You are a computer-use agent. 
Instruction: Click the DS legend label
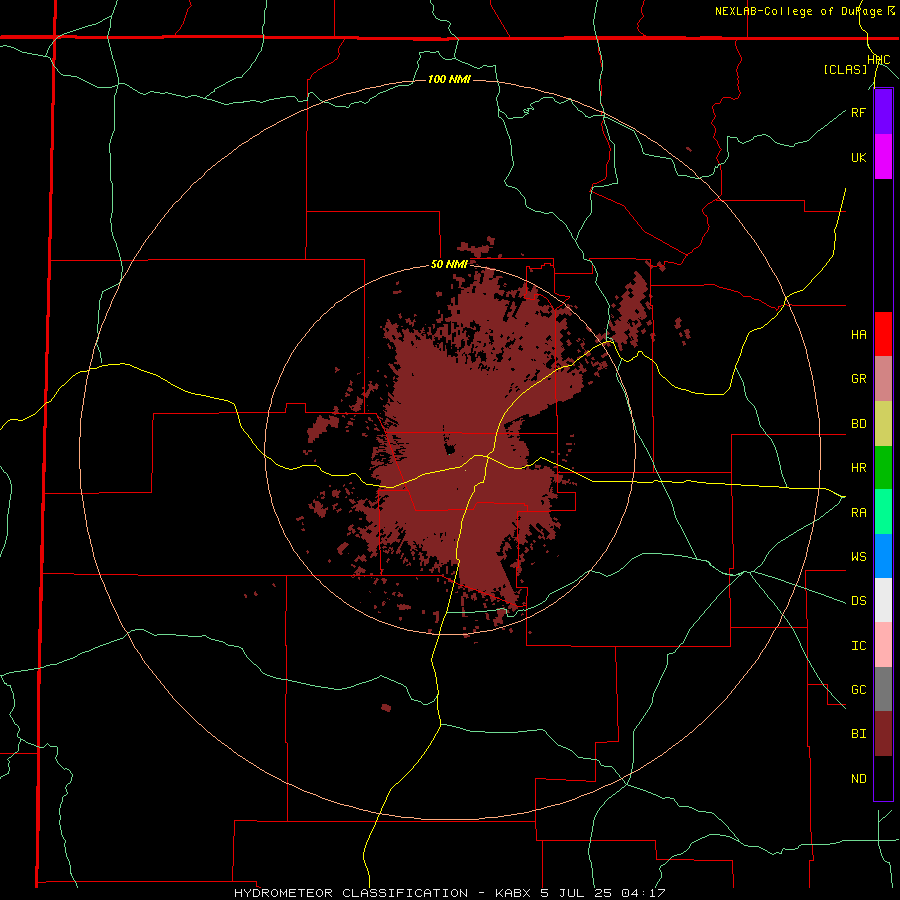(858, 601)
